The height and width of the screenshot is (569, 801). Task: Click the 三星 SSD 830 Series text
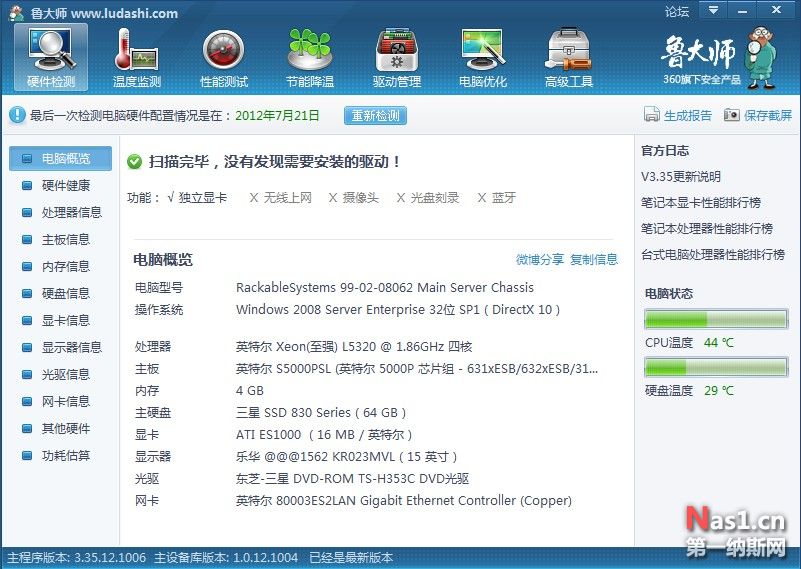[321, 413]
